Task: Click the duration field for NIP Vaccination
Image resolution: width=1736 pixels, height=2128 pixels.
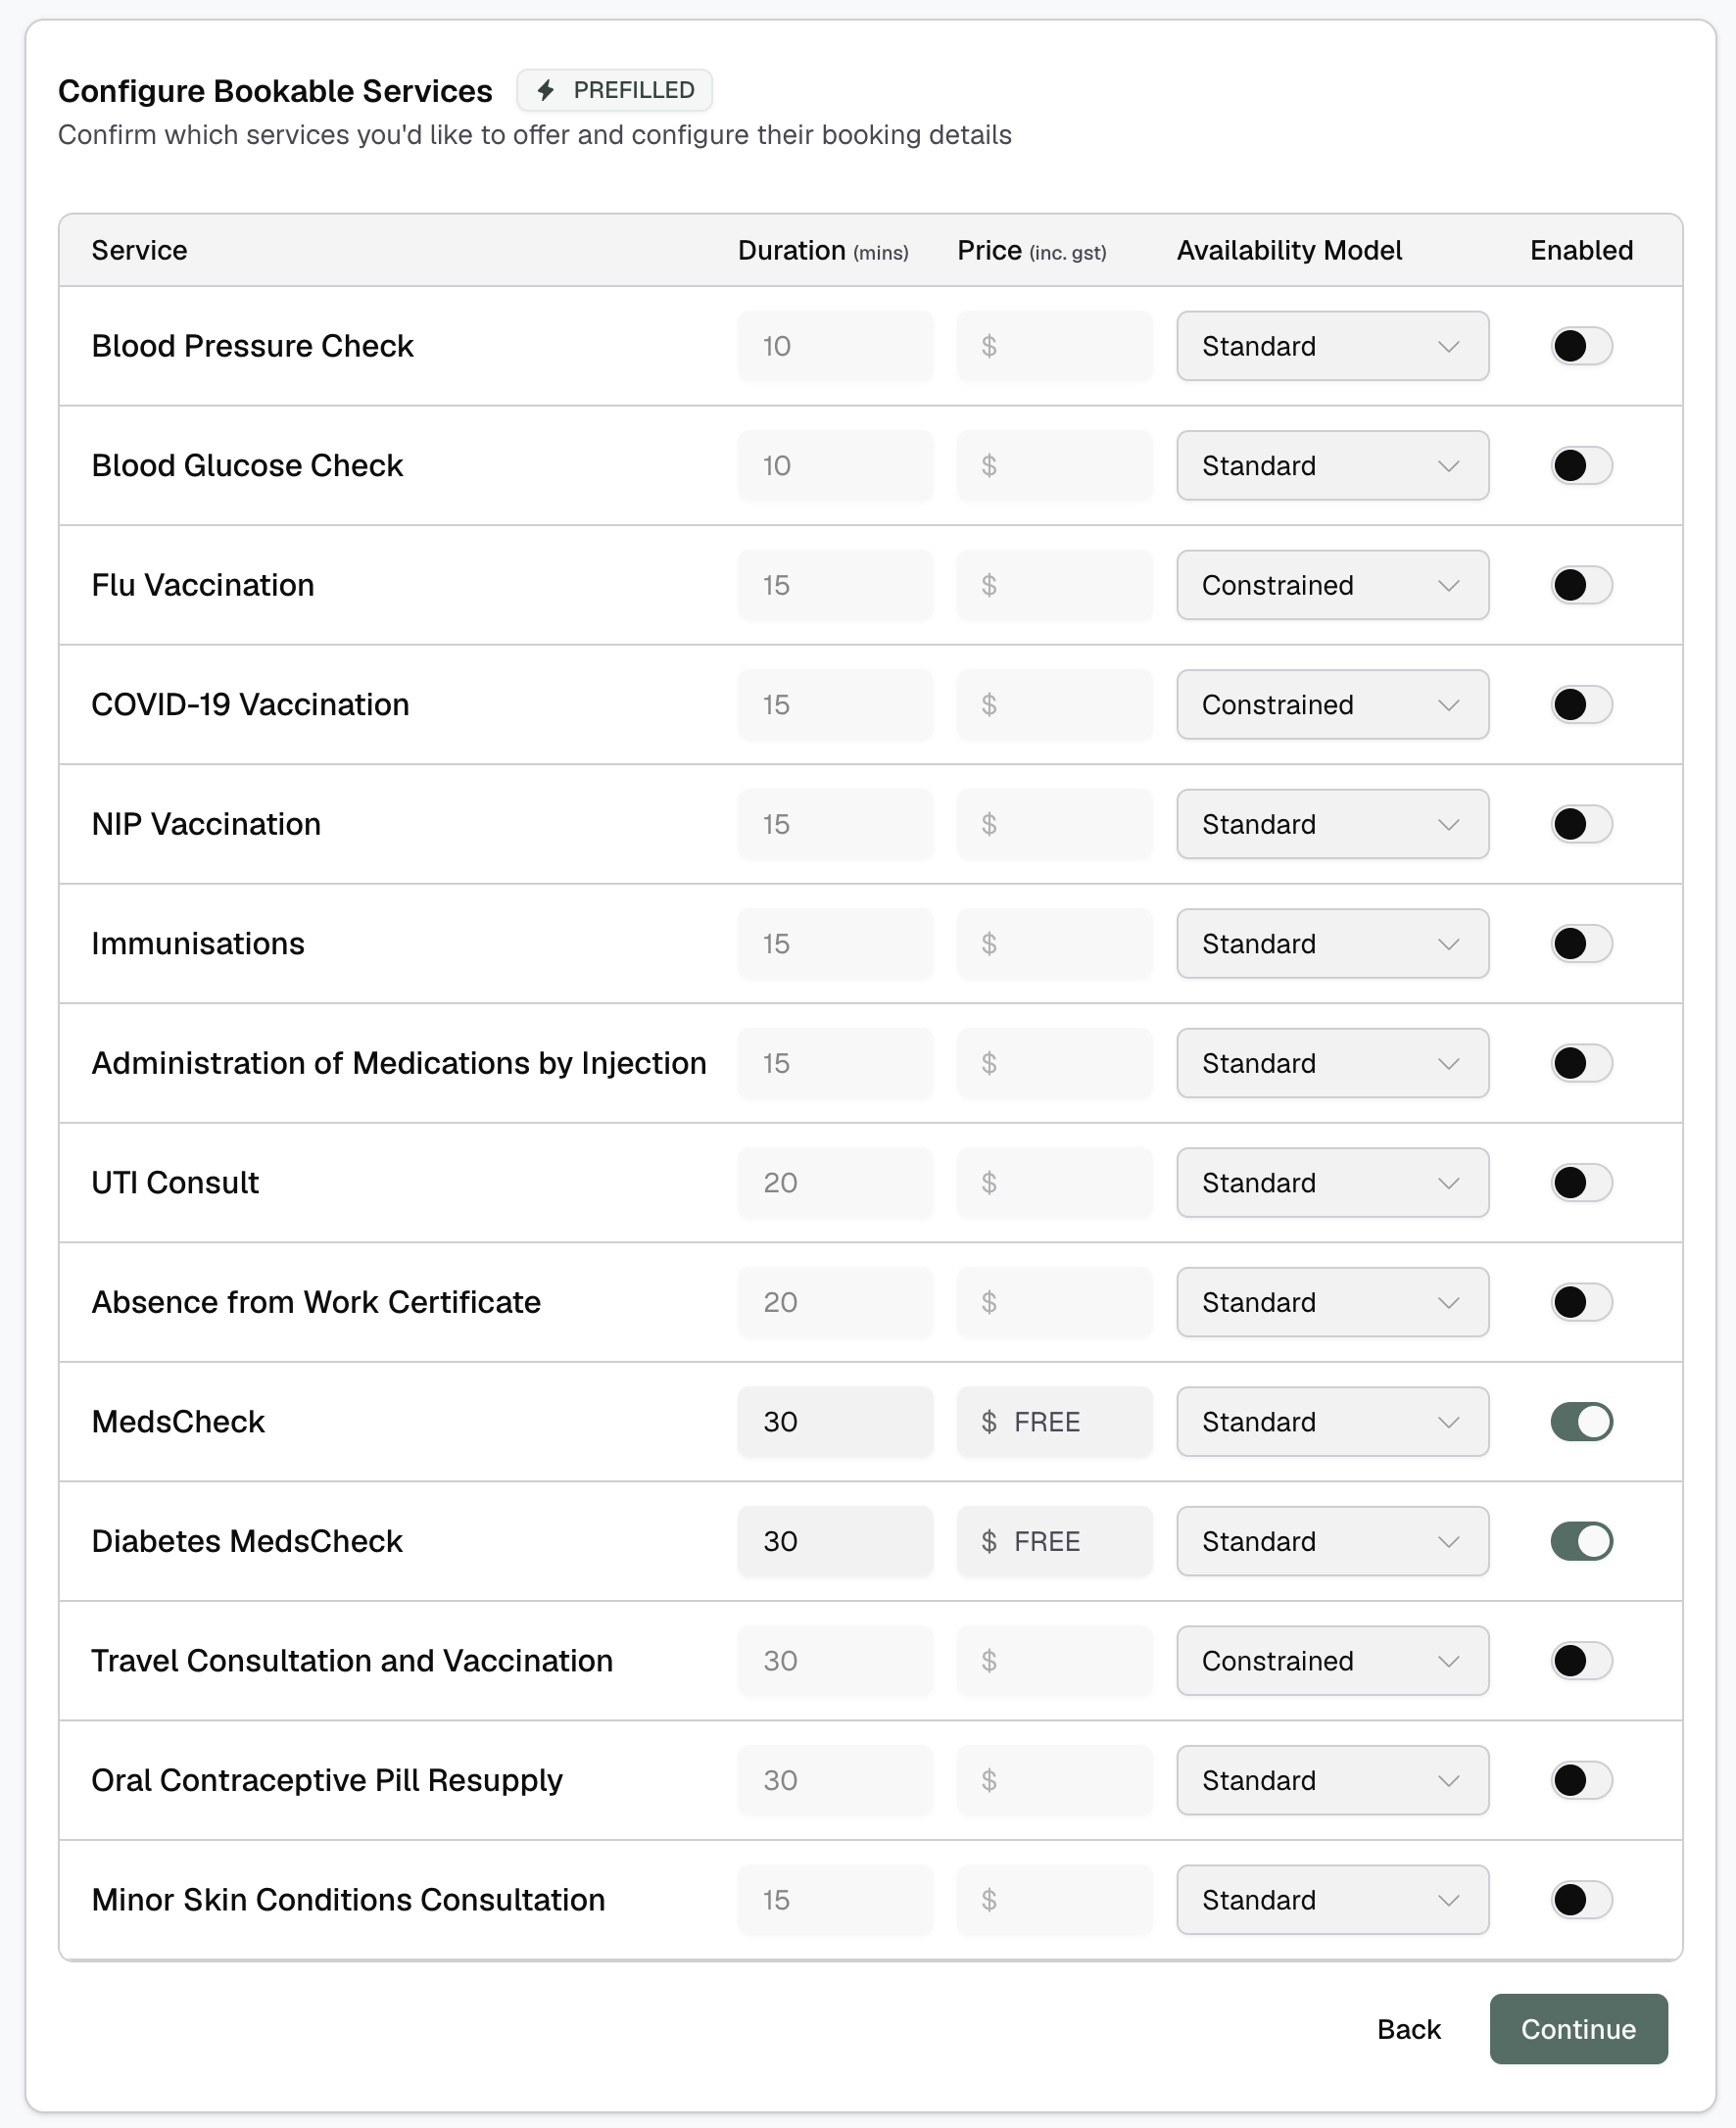Action: tap(835, 824)
